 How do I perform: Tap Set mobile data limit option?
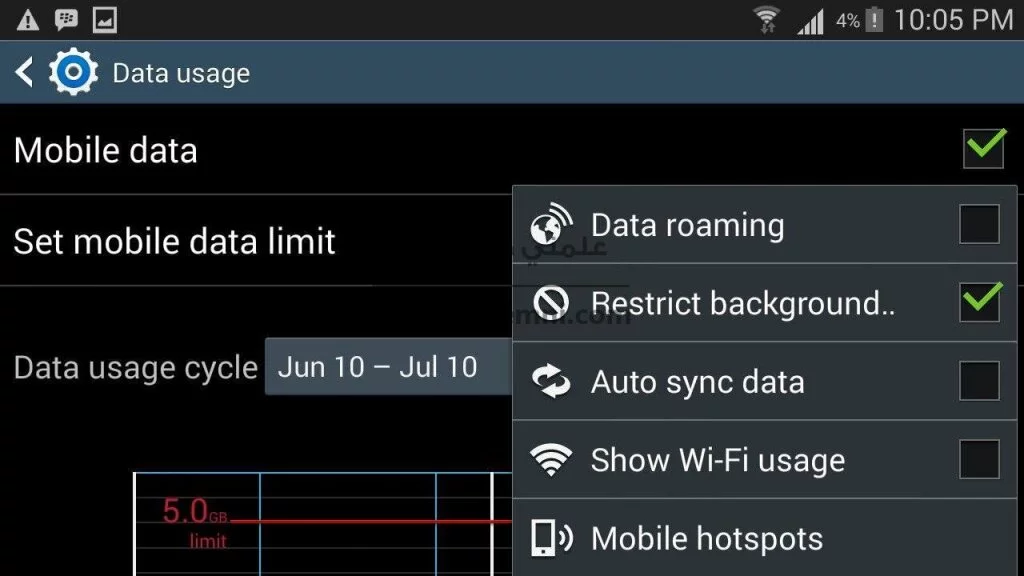point(175,241)
